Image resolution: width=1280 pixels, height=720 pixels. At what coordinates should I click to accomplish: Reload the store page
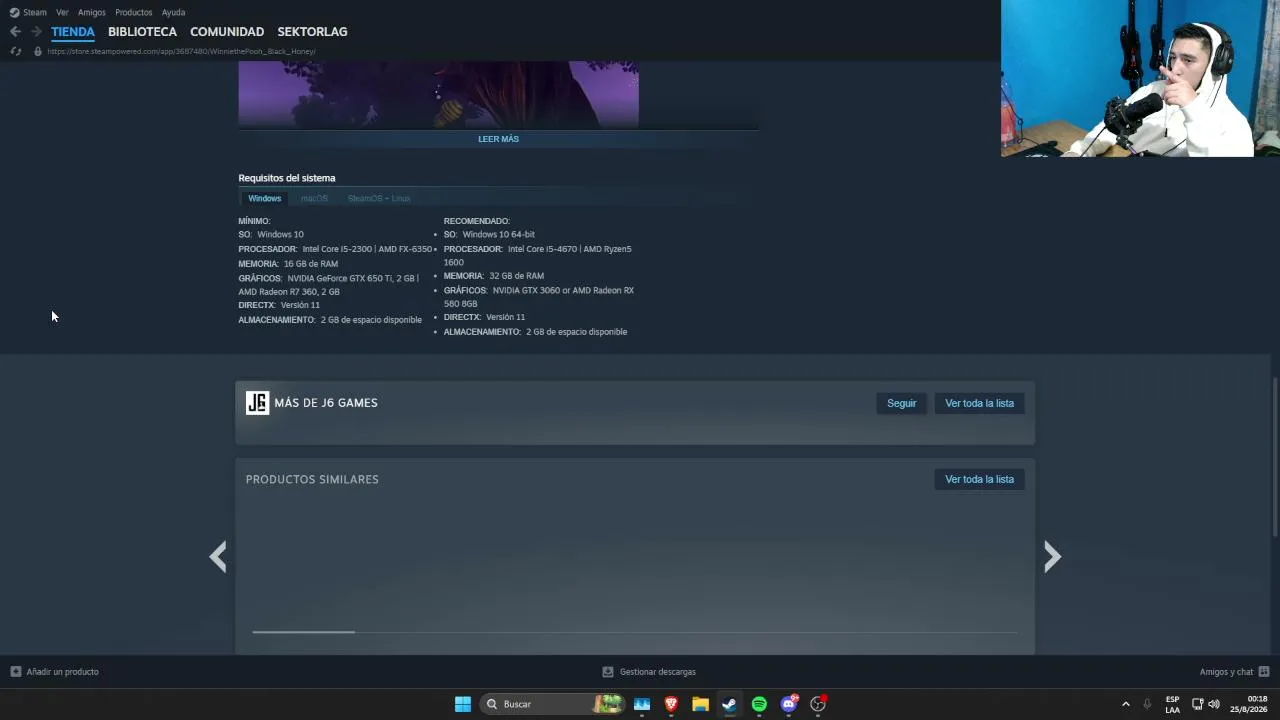pos(15,51)
